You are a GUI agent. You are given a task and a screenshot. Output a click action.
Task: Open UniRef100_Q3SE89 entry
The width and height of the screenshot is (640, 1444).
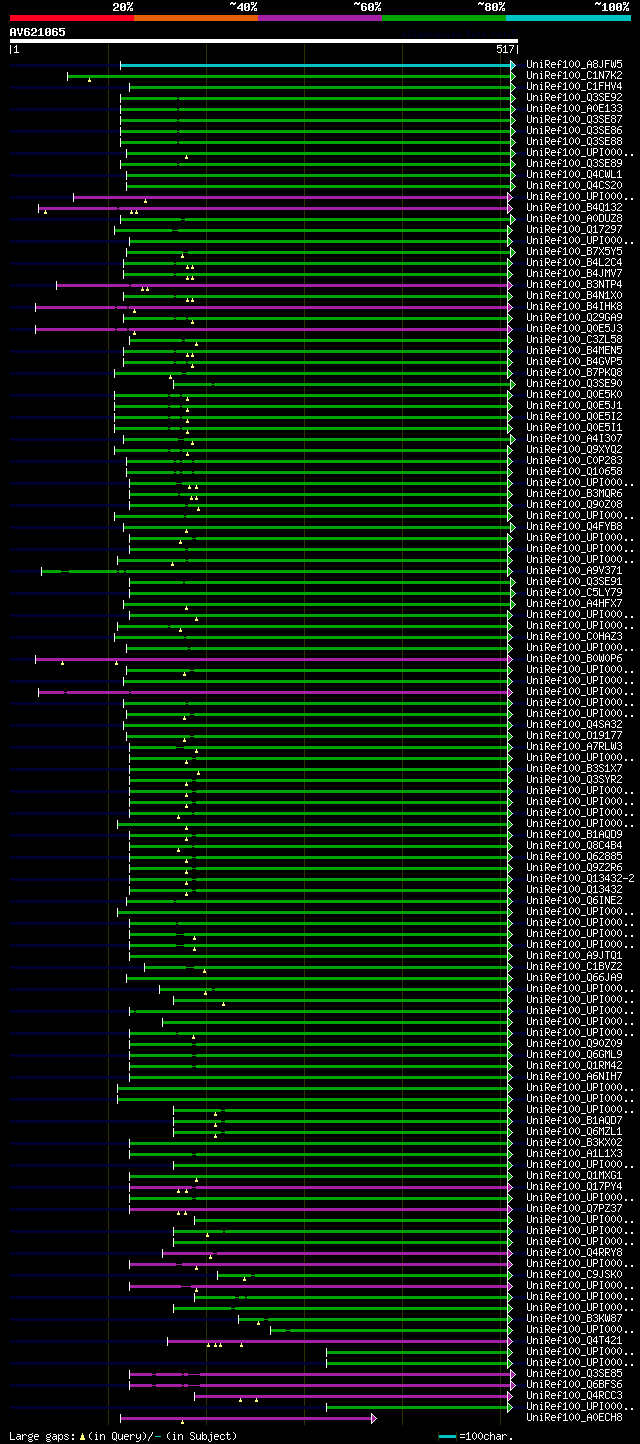[574, 163]
